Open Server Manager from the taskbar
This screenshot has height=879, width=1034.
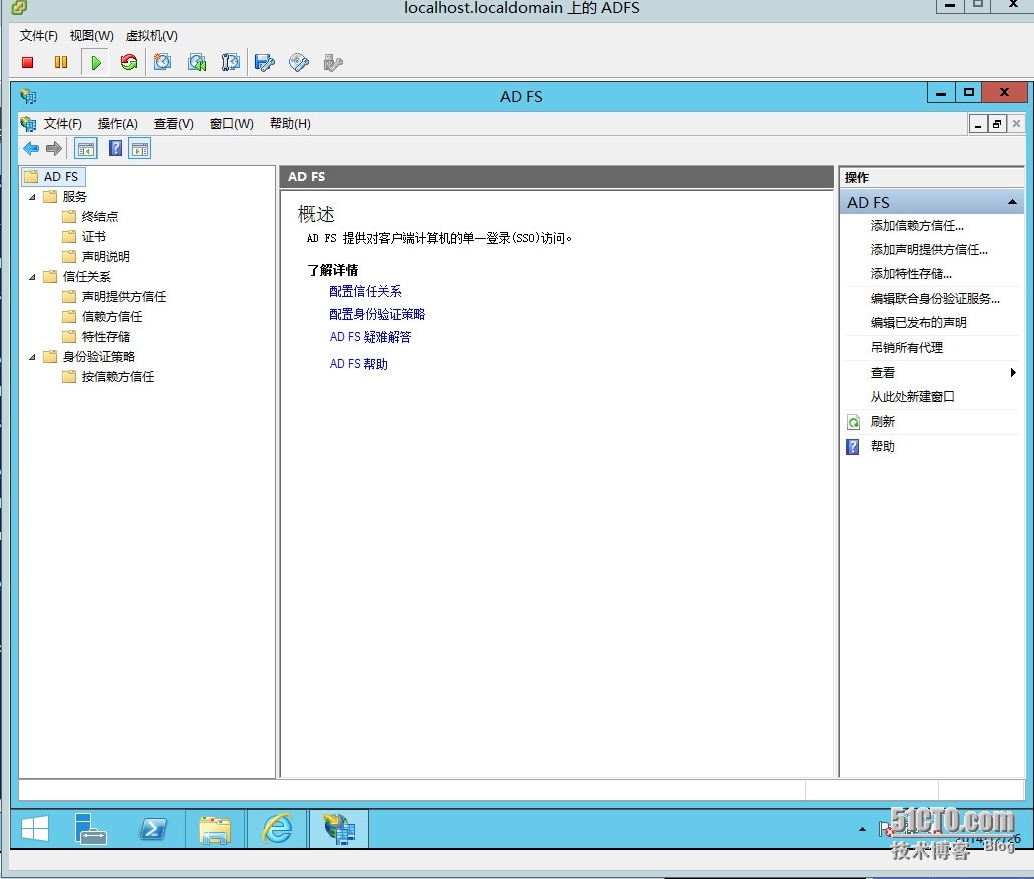[x=90, y=829]
